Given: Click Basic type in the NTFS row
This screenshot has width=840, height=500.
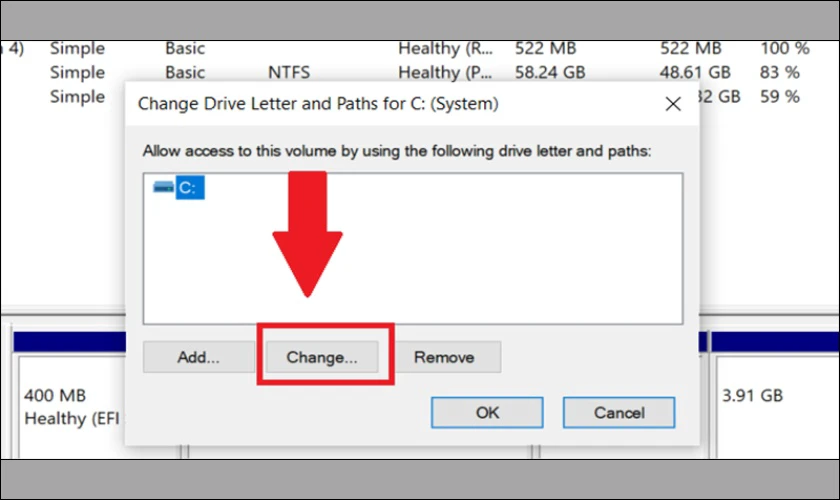Looking at the screenshot, I should pyautogui.click(x=185, y=72).
